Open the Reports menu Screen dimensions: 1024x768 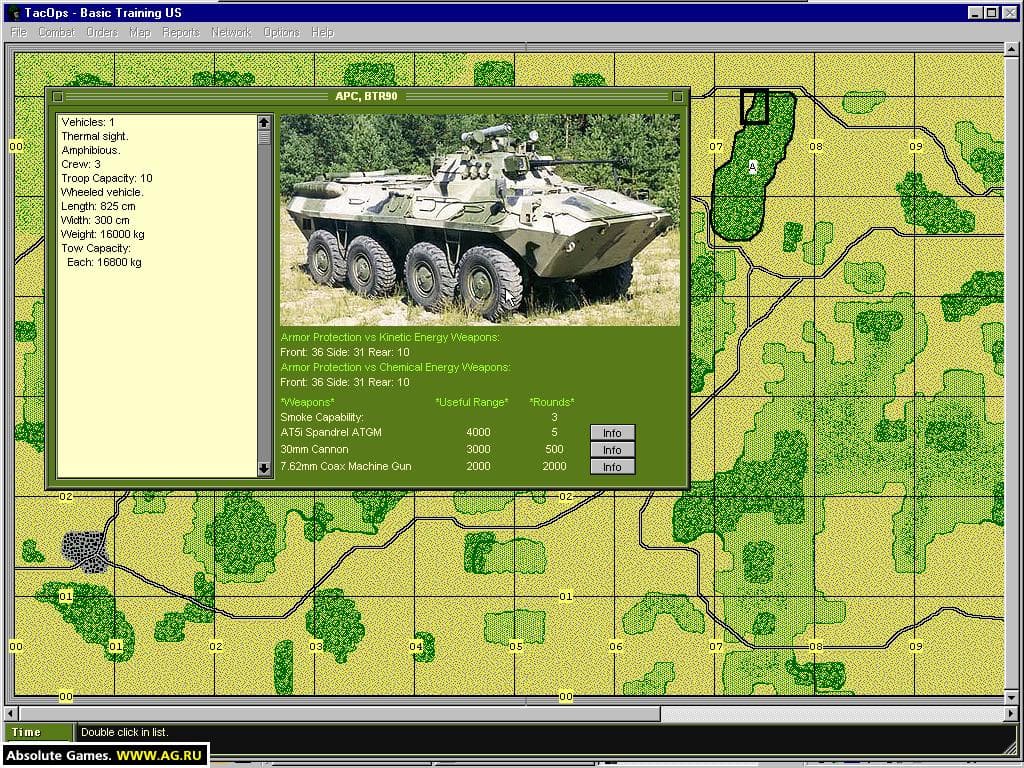pos(181,32)
